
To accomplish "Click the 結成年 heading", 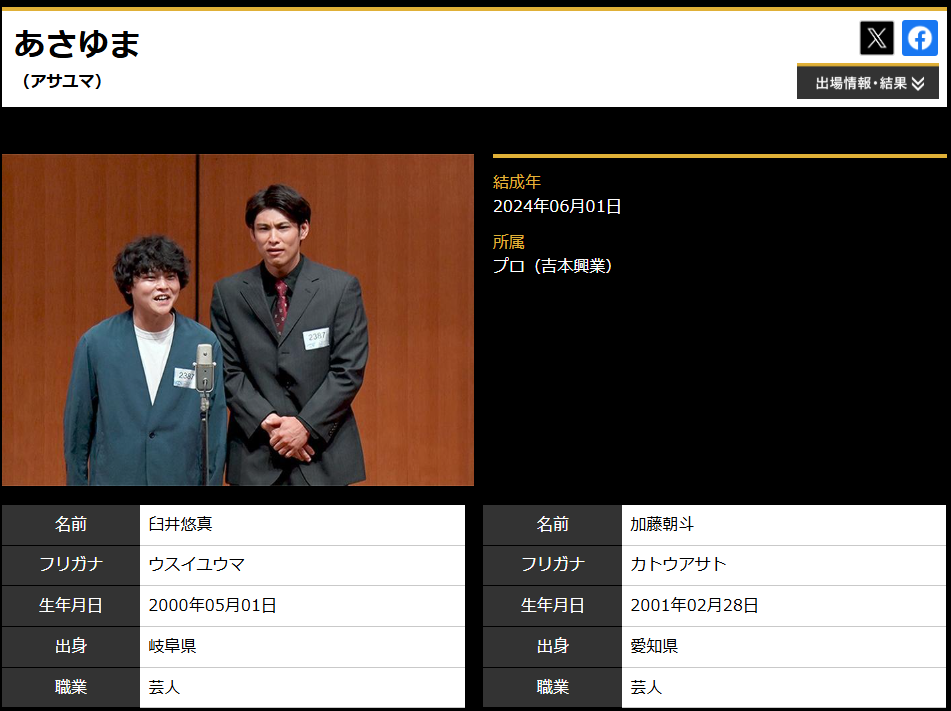I will coord(517,182).
